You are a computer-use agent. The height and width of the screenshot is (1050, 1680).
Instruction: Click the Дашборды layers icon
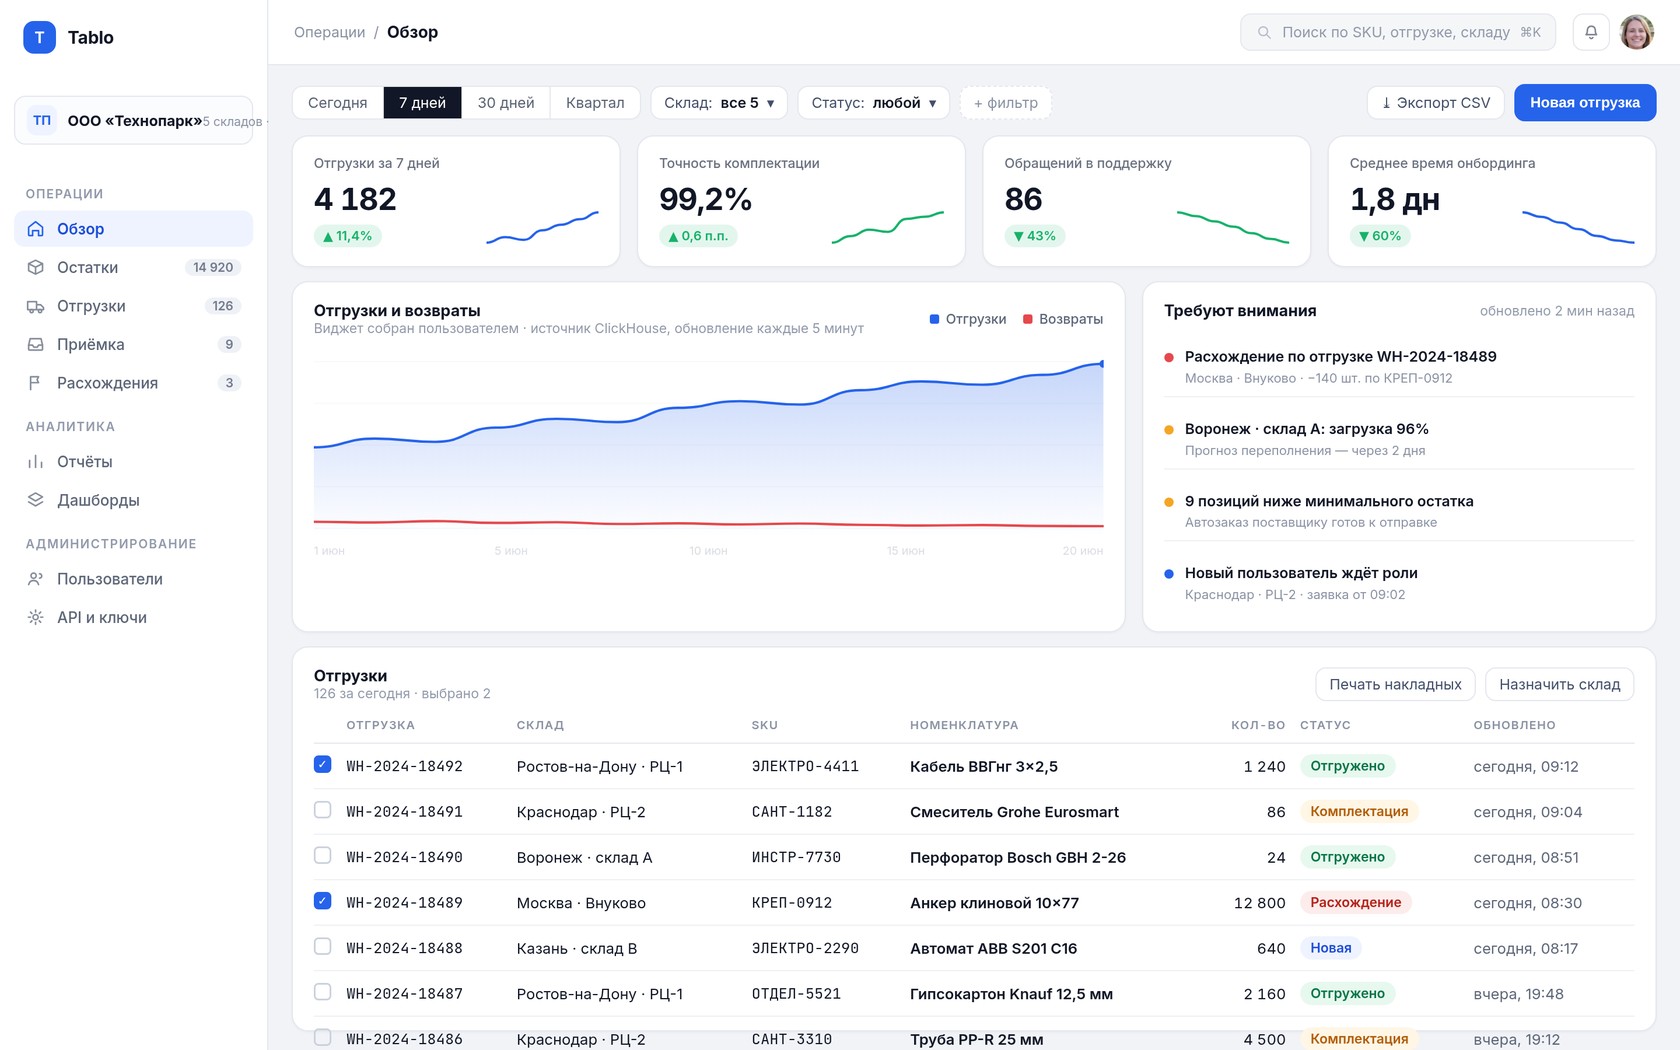pos(36,500)
